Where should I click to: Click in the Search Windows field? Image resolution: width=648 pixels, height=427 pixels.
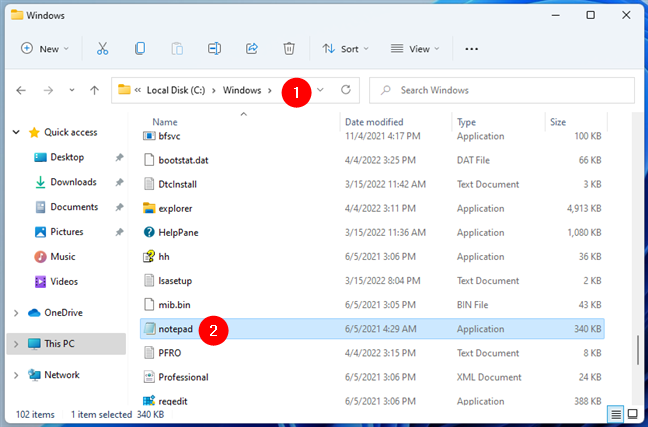point(502,90)
